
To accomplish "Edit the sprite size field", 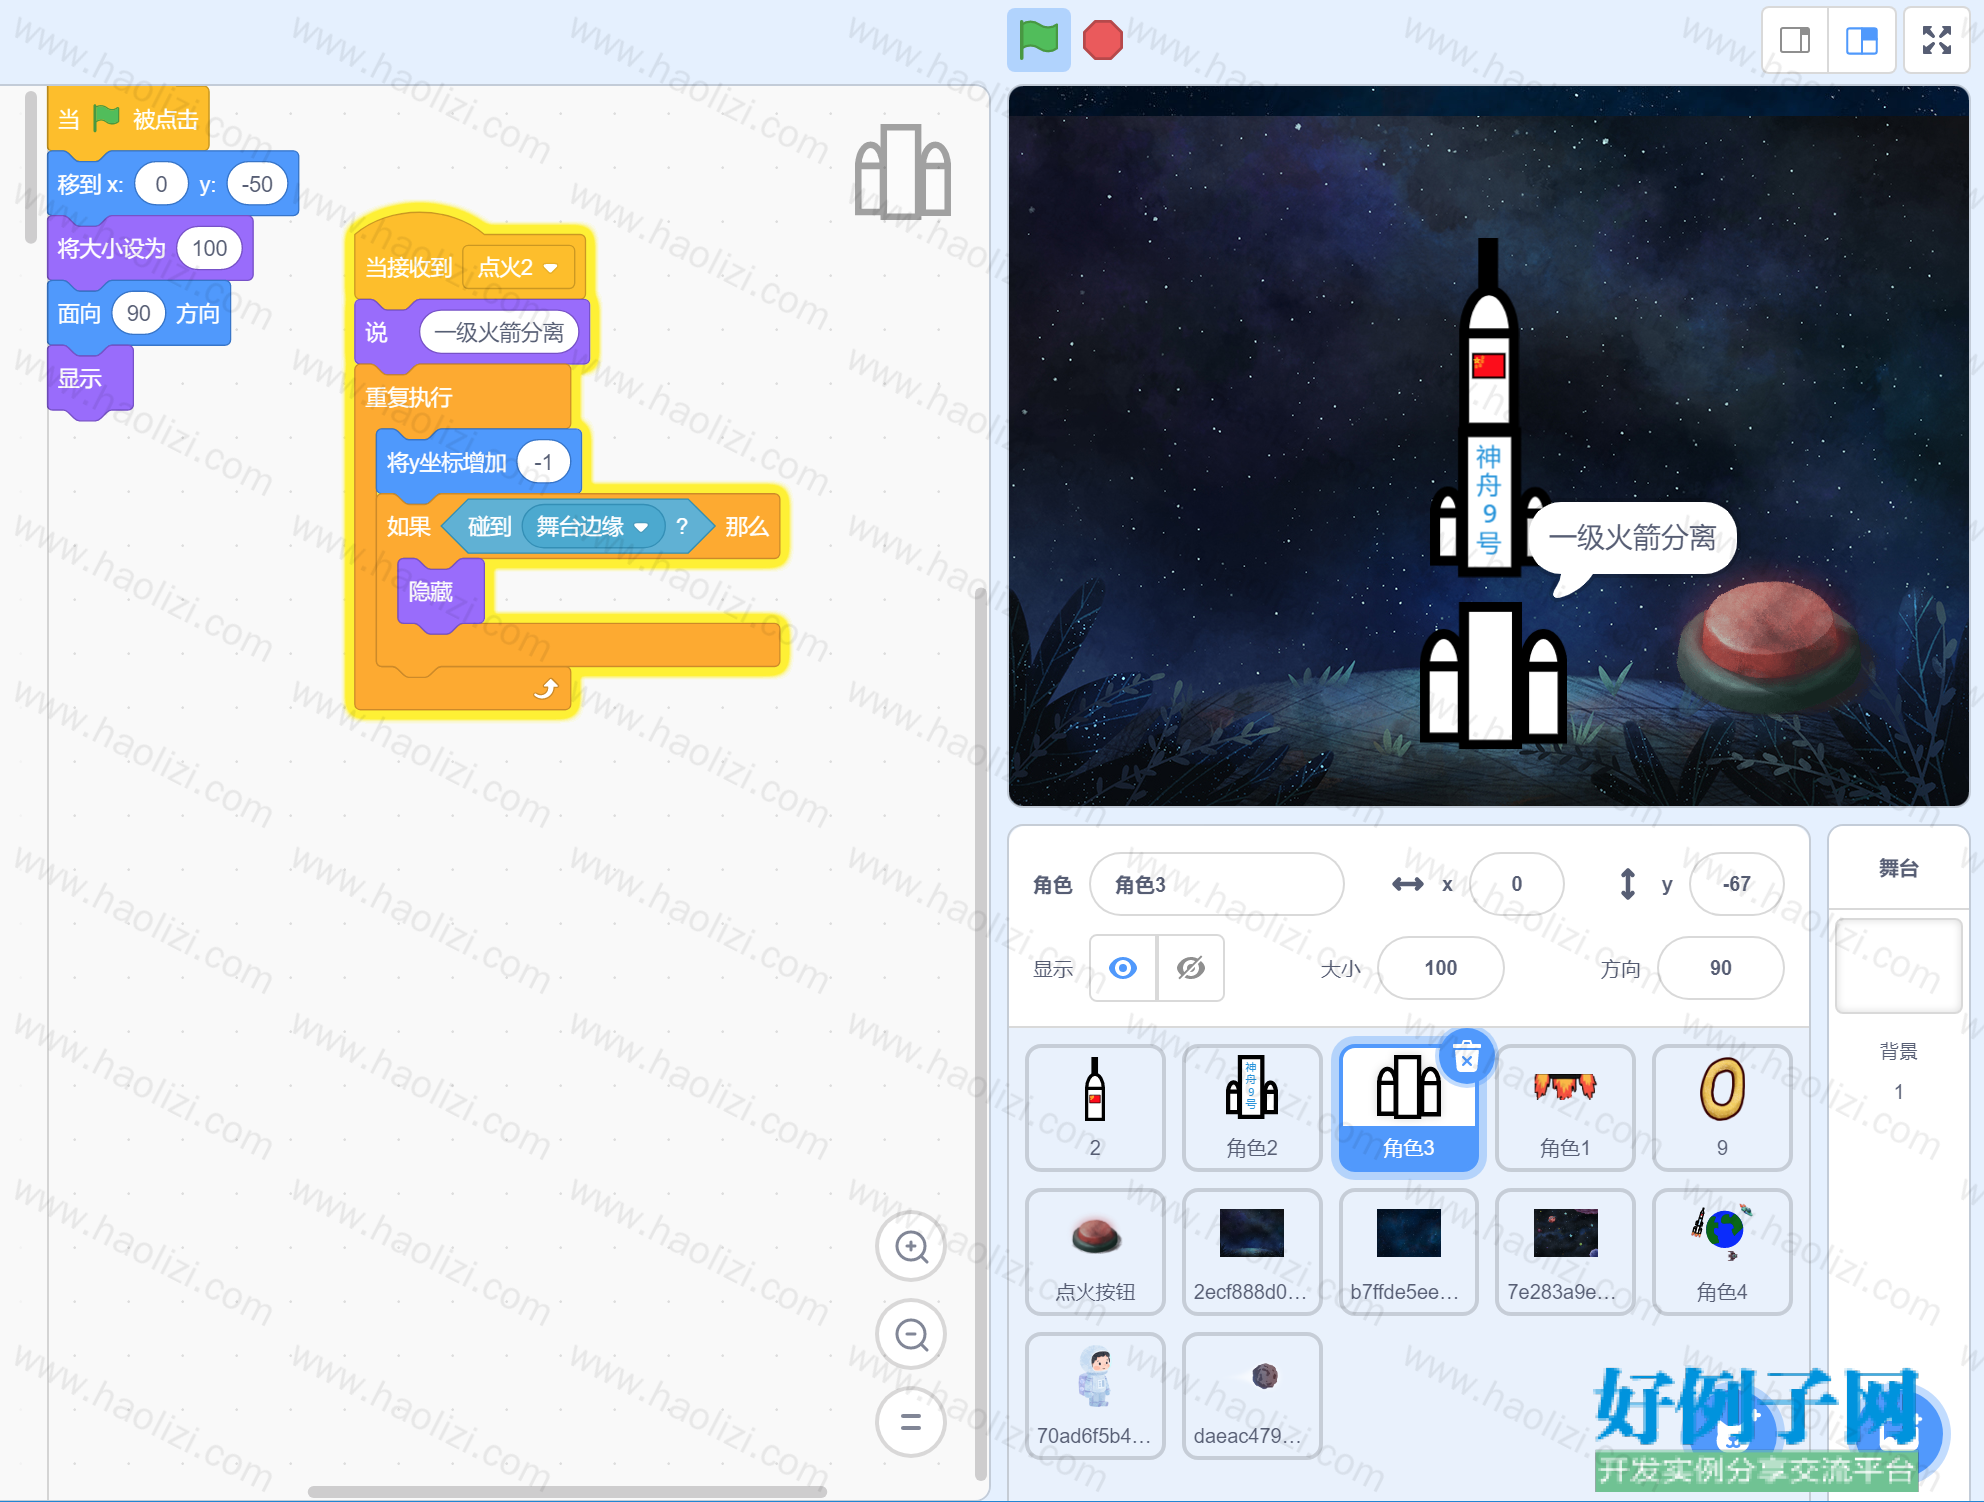I will [1440, 968].
